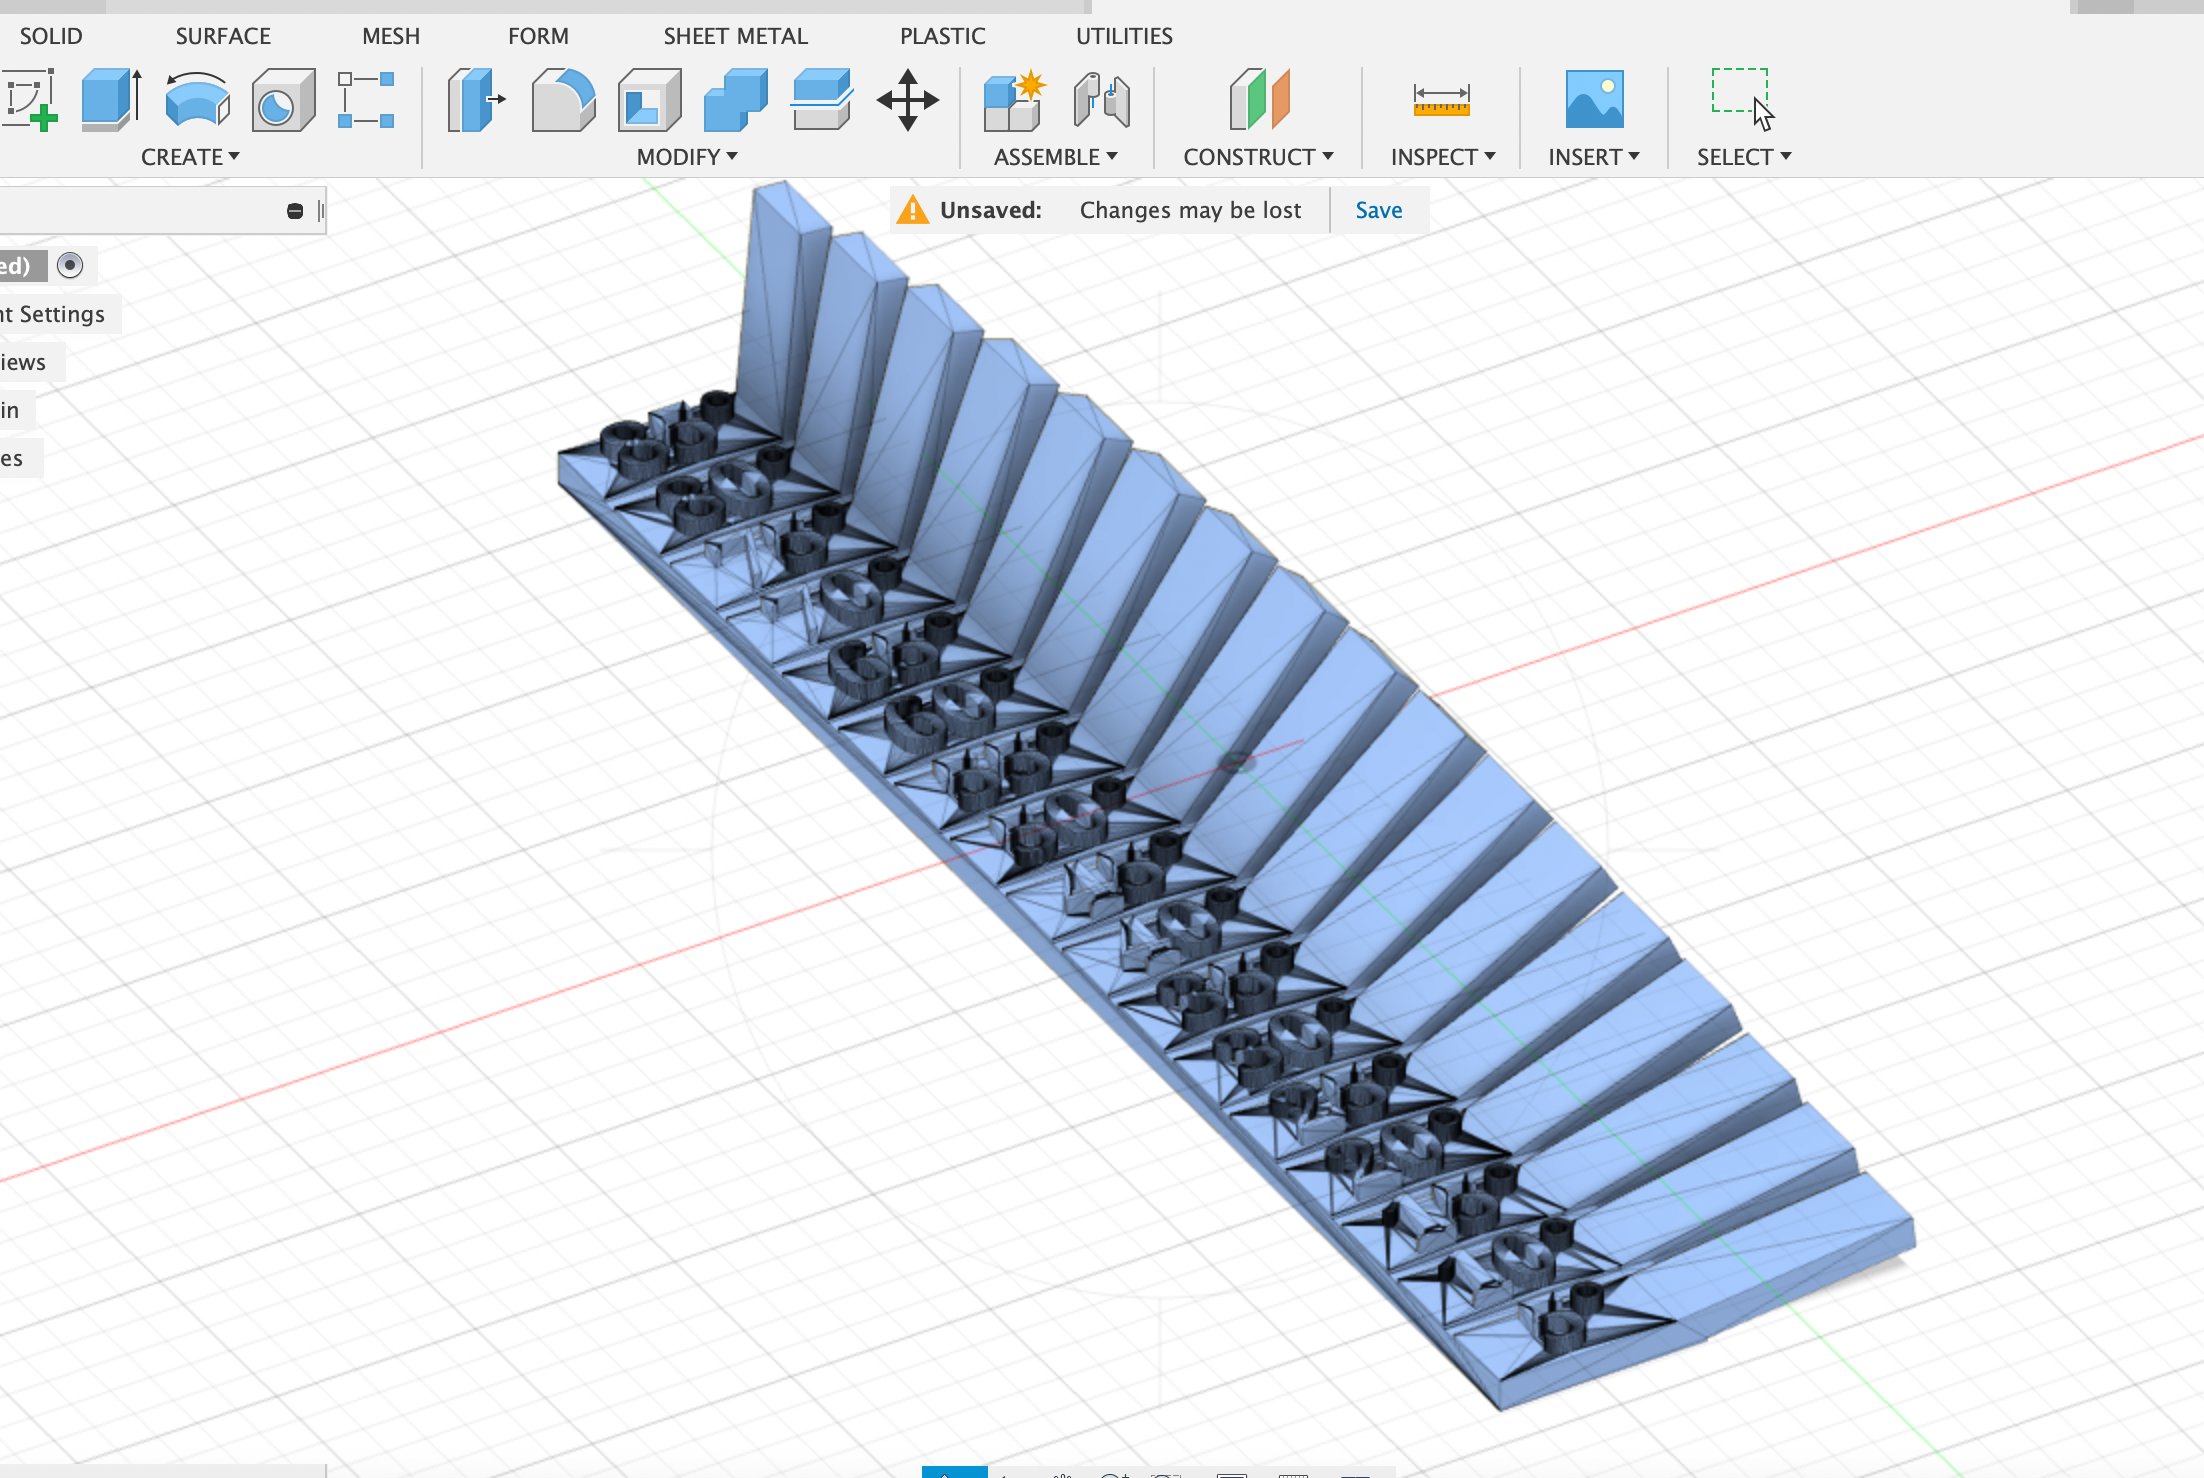Select the active component radio button
Viewport: 2204px width, 1478px height.
pyautogui.click(x=69, y=265)
